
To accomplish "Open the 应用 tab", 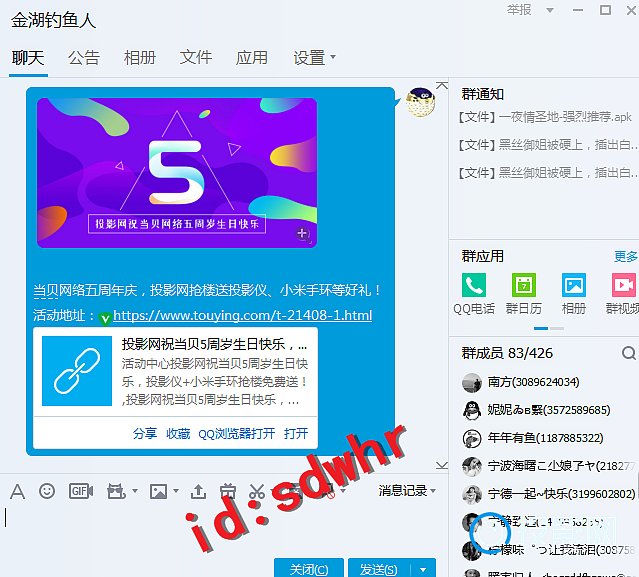I will [251, 57].
